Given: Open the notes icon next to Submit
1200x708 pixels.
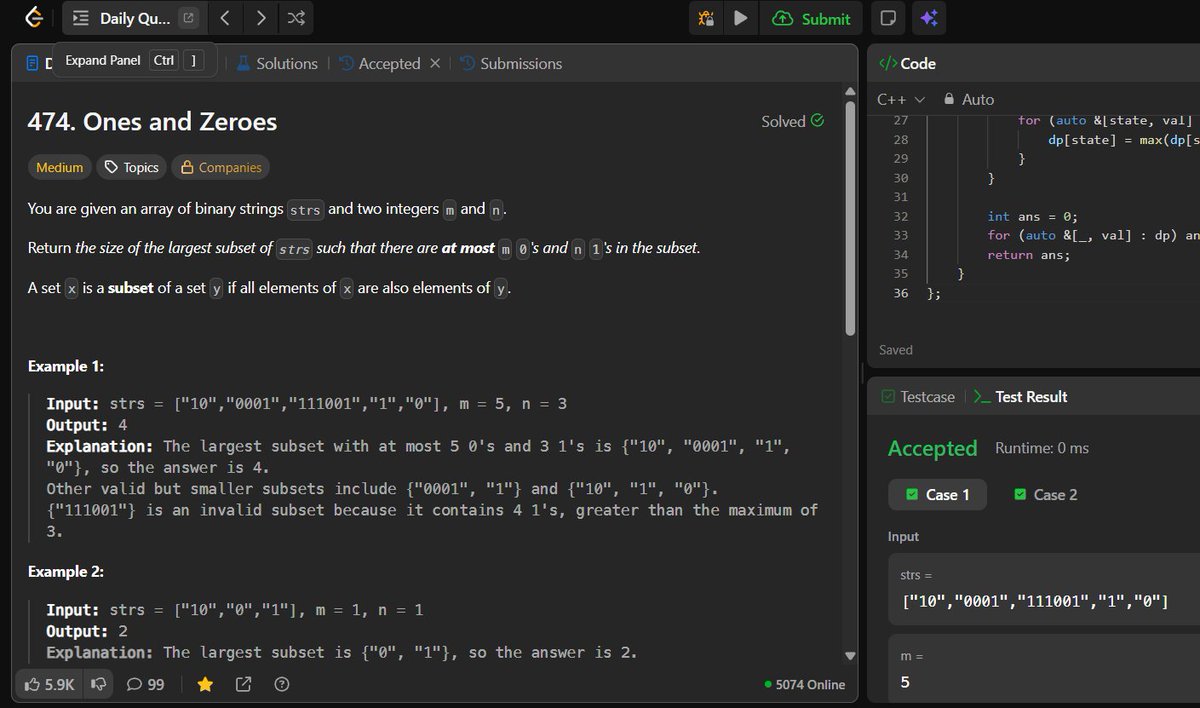Looking at the screenshot, I should pos(887,18).
